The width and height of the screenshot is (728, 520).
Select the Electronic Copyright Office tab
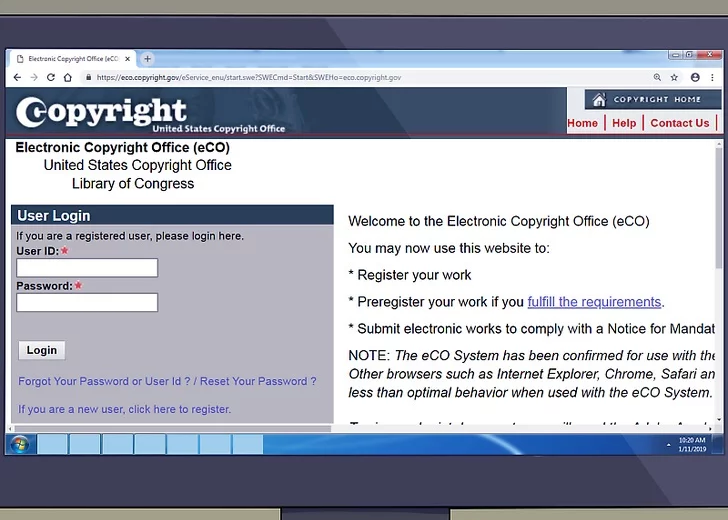tap(70, 59)
